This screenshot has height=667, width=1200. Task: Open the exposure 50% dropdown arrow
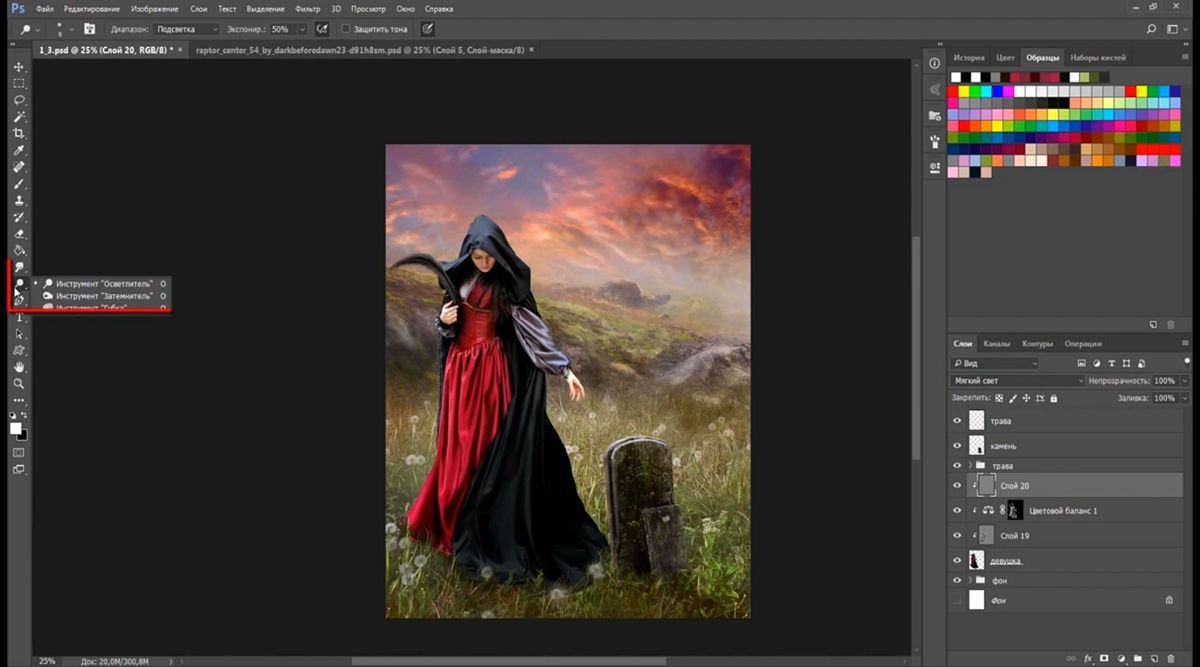pos(302,29)
